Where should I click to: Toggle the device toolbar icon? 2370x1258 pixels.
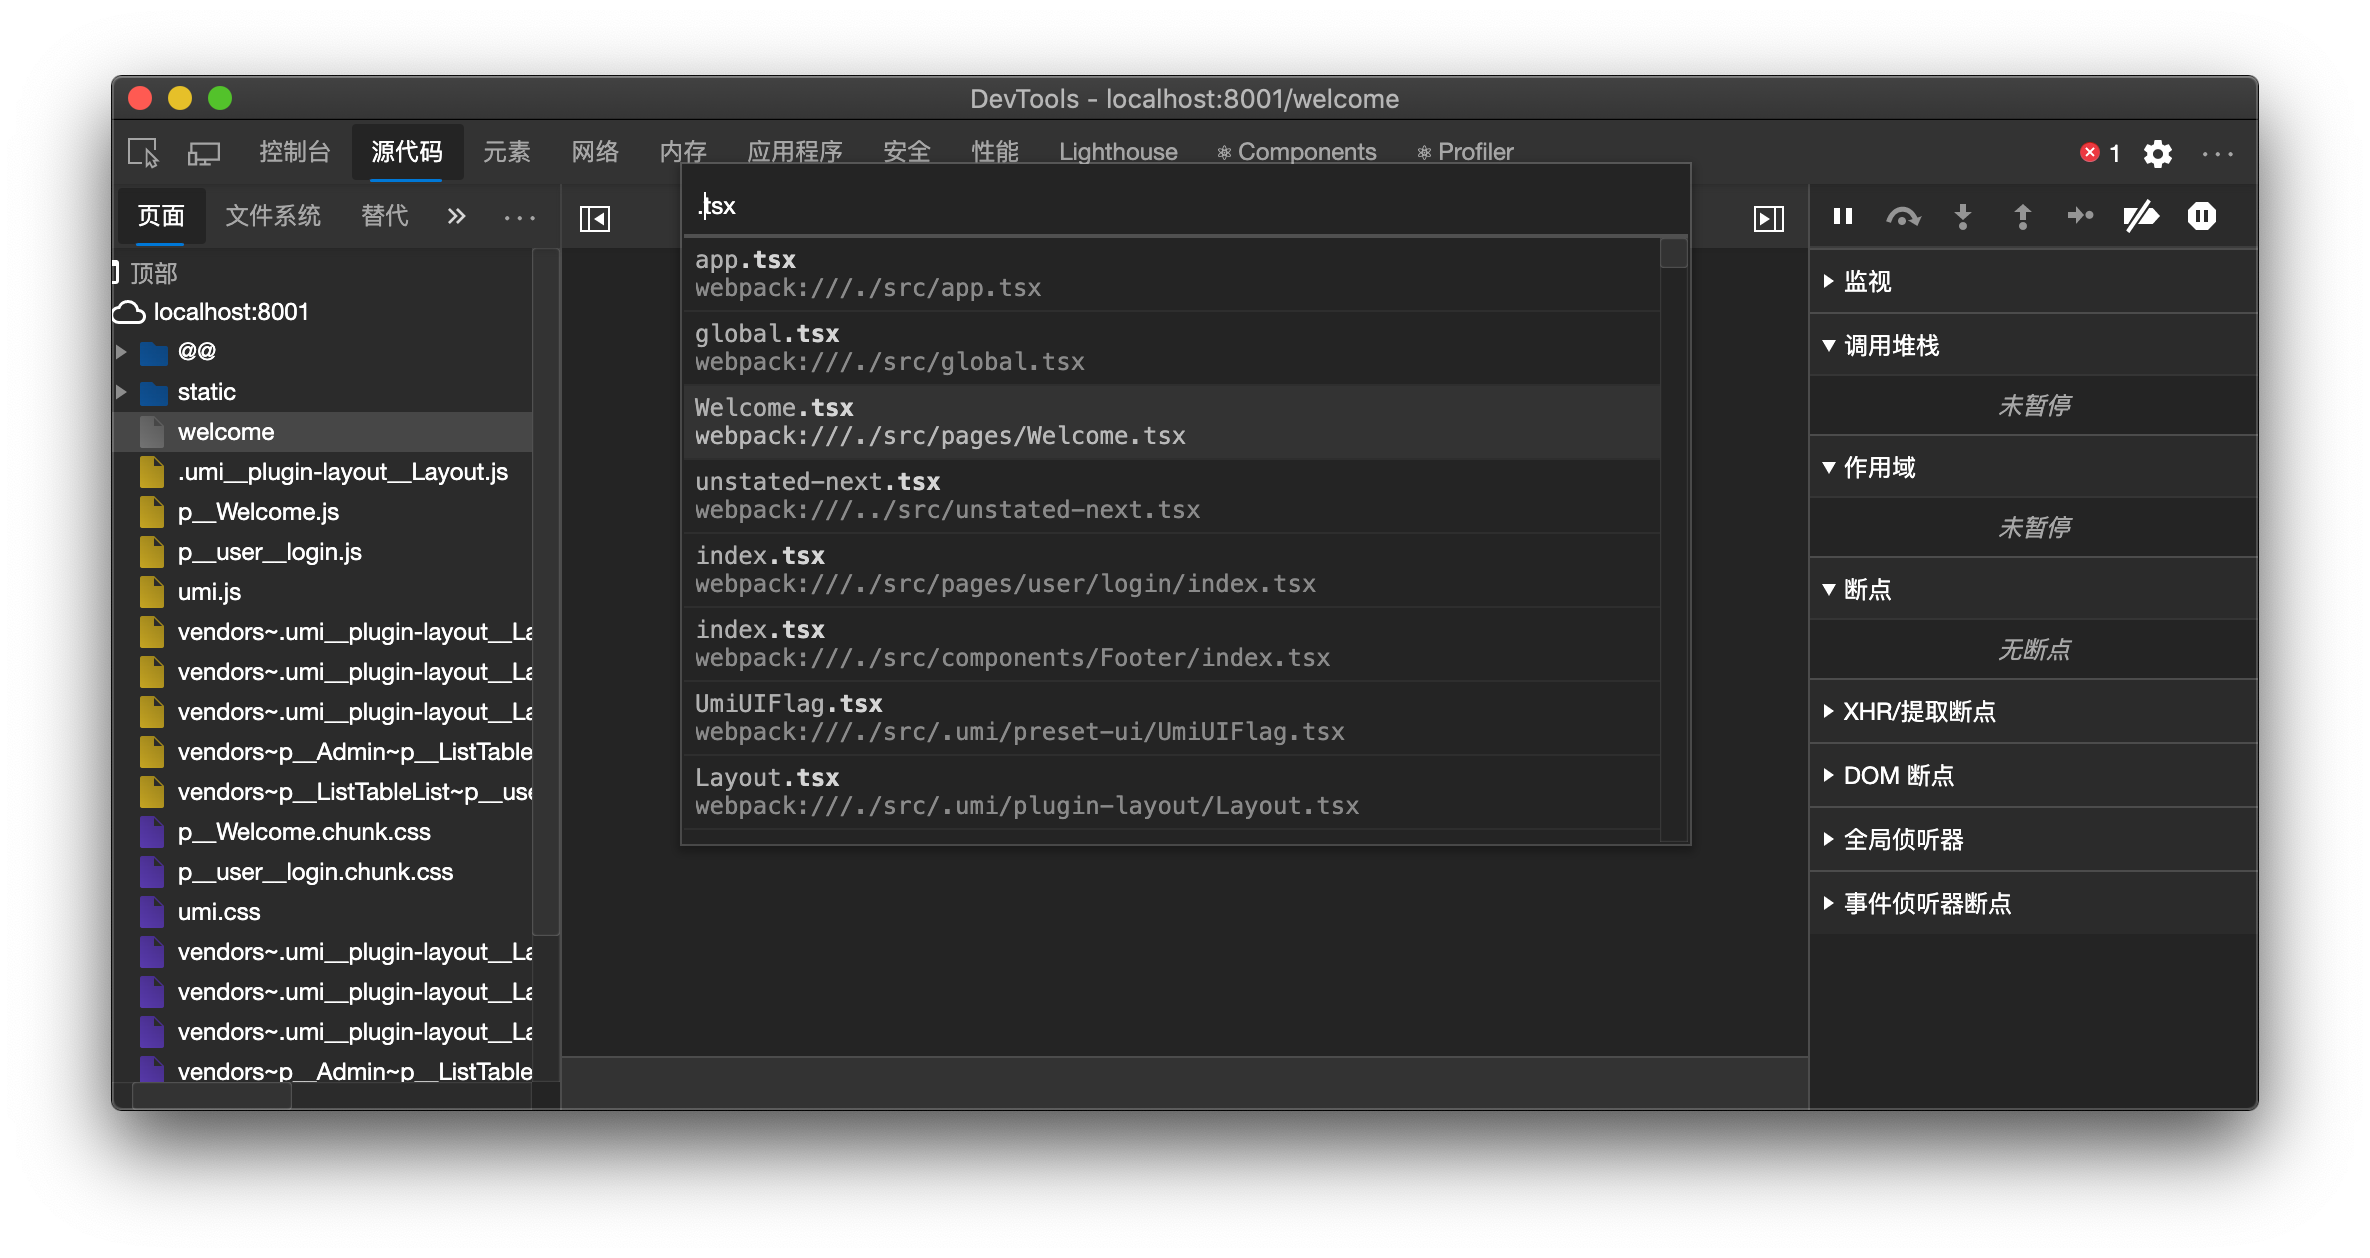(x=204, y=153)
